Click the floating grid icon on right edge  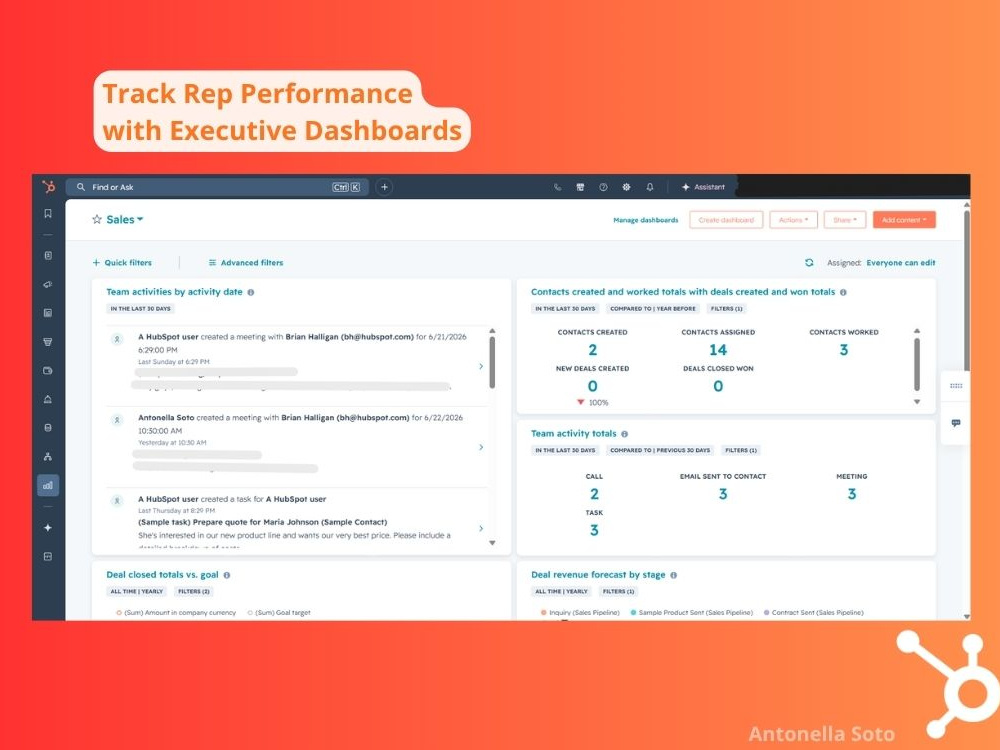coord(956,386)
